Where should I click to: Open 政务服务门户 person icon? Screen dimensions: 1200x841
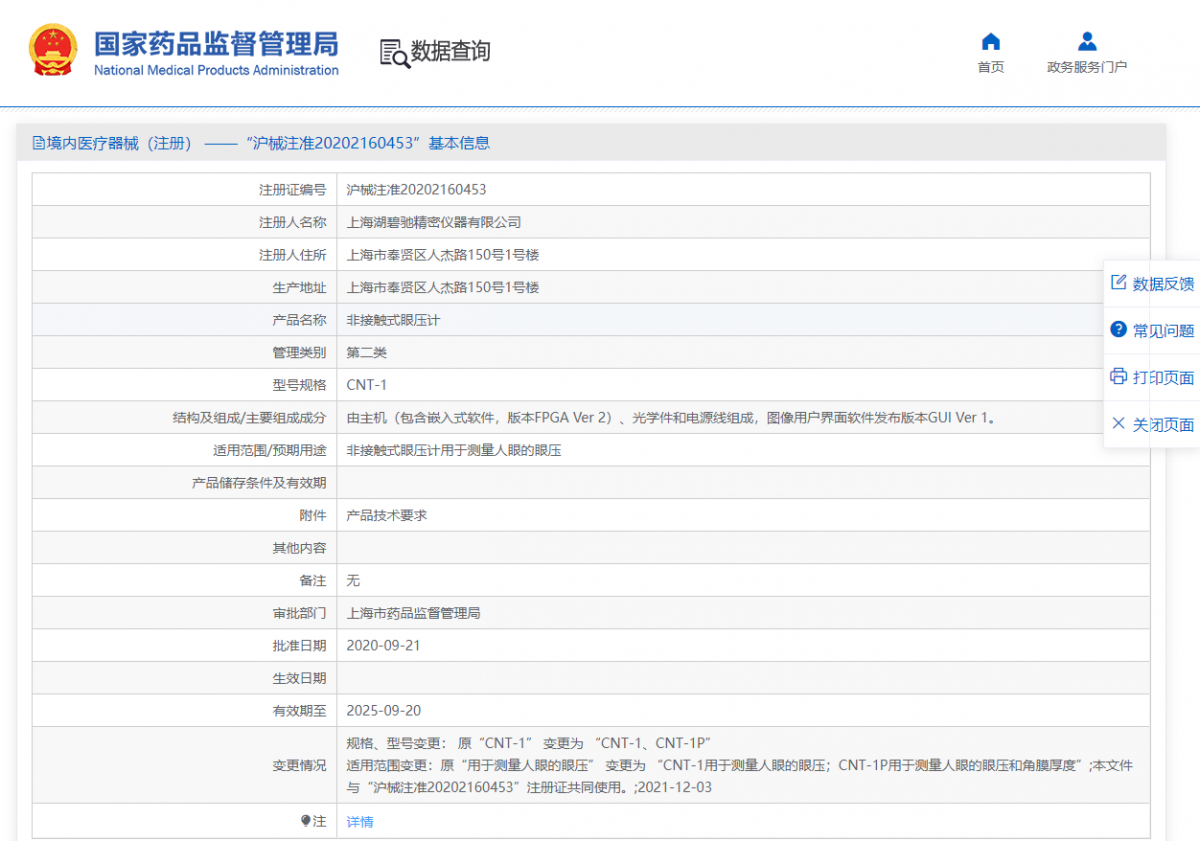click(x=1087, y=41)
